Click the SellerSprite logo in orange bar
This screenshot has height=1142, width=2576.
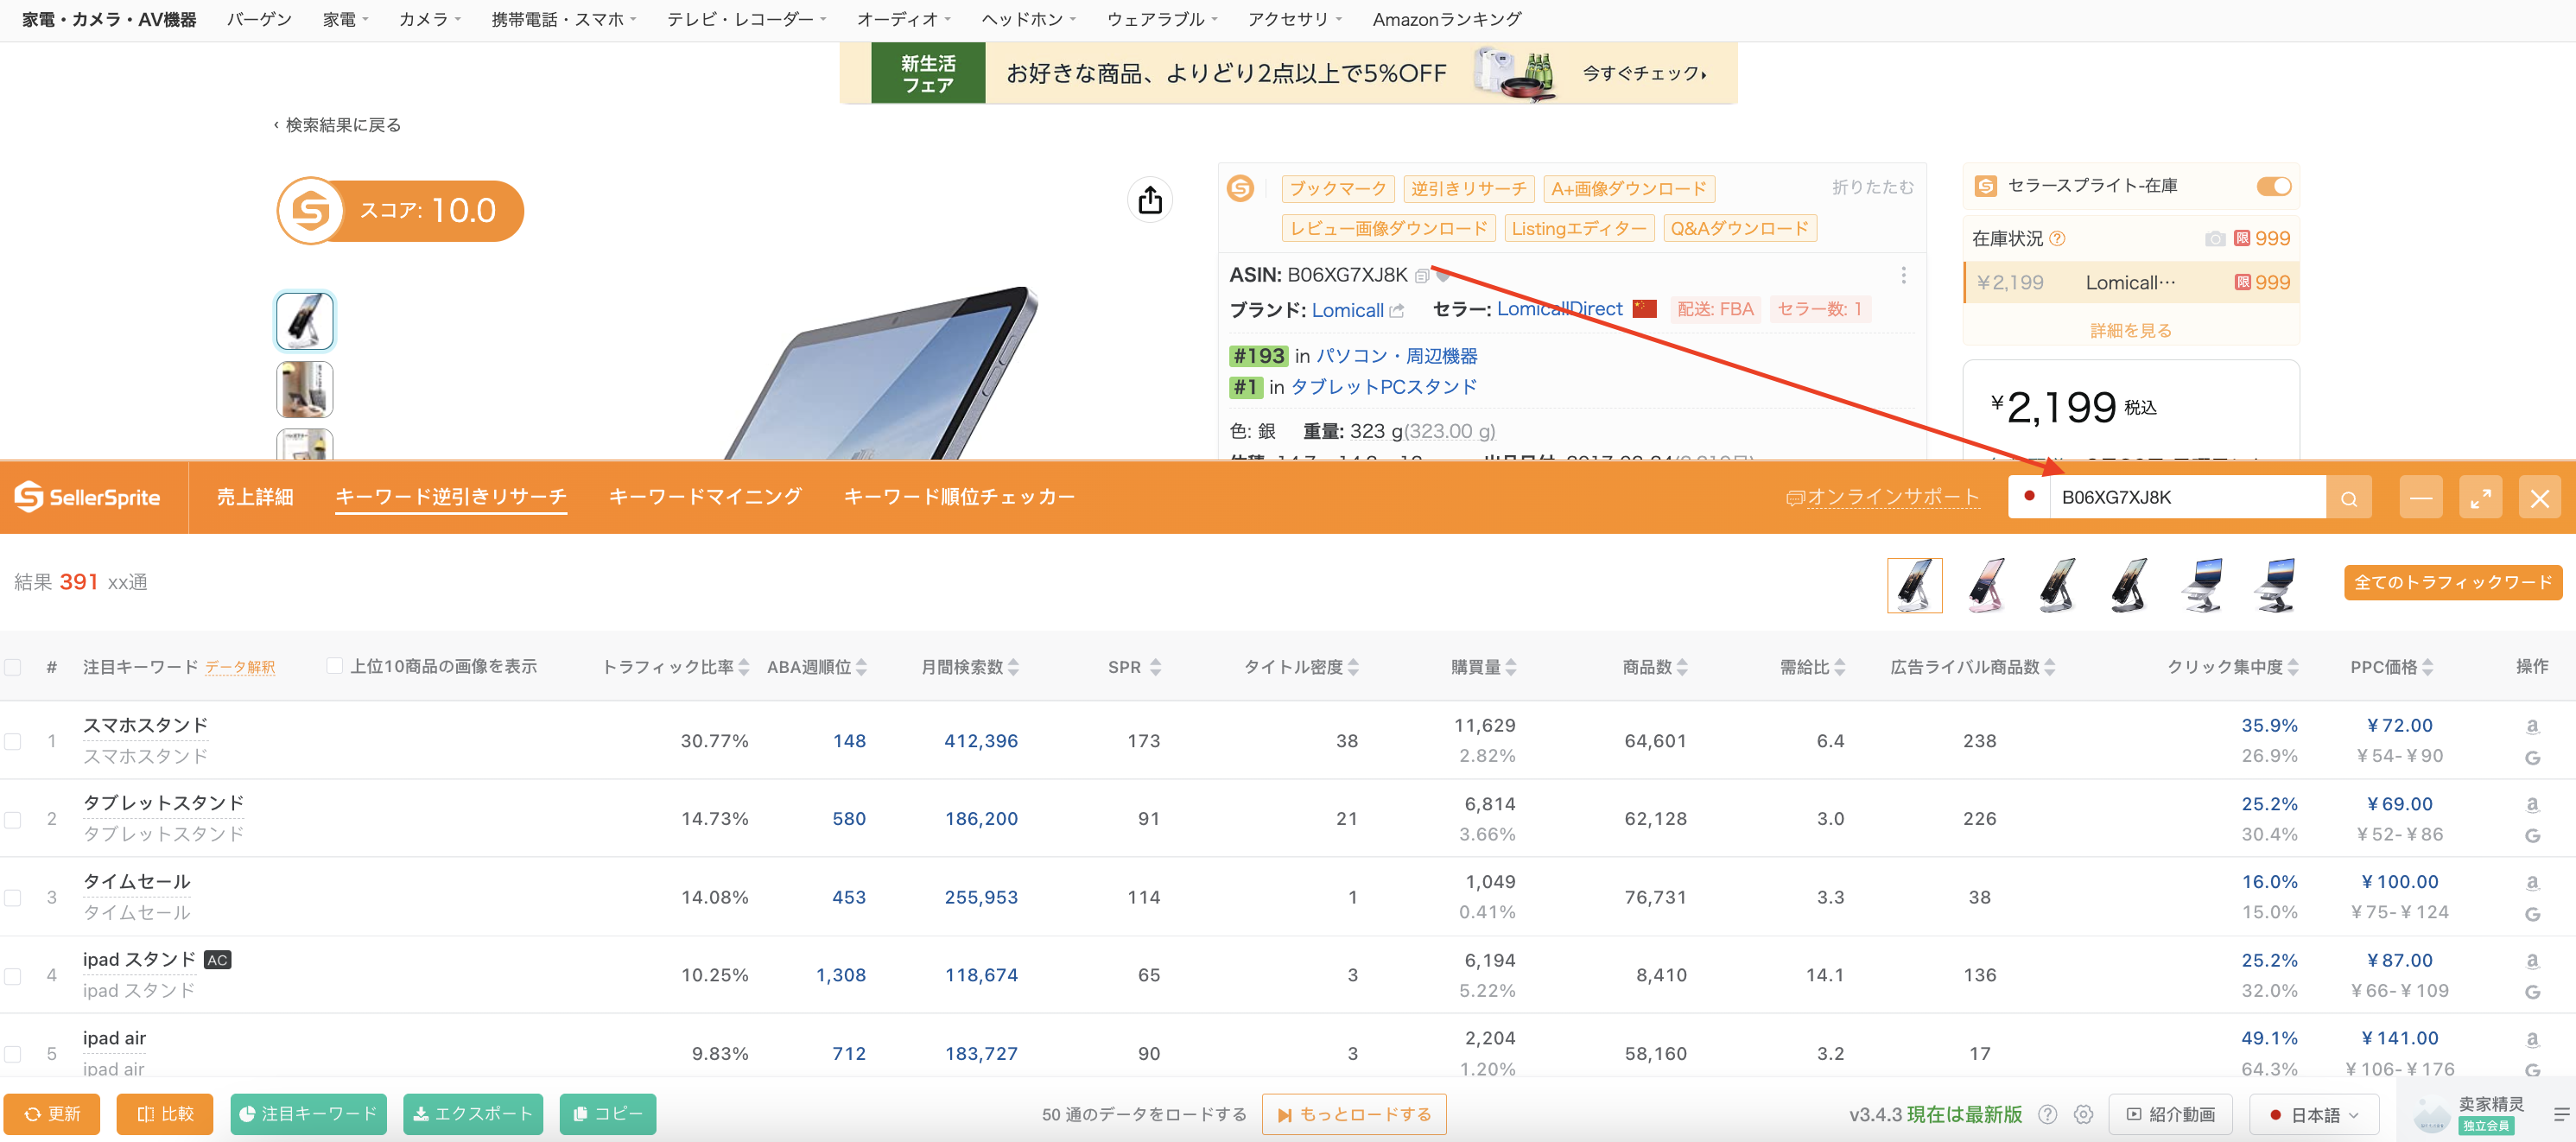(x=88, y=497)
